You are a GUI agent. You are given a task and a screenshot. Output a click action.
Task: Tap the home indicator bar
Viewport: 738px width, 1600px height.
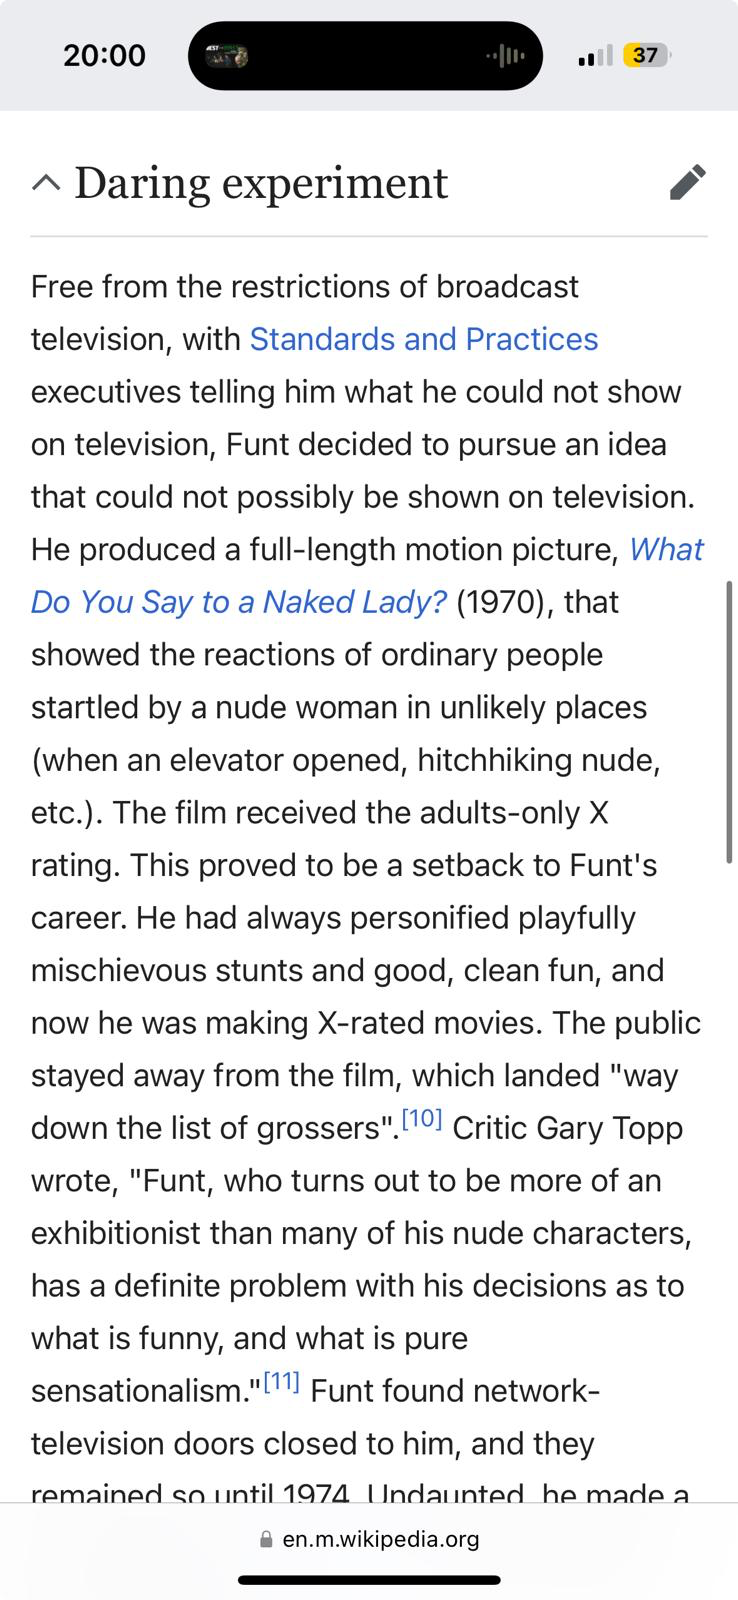point(369,1580)
